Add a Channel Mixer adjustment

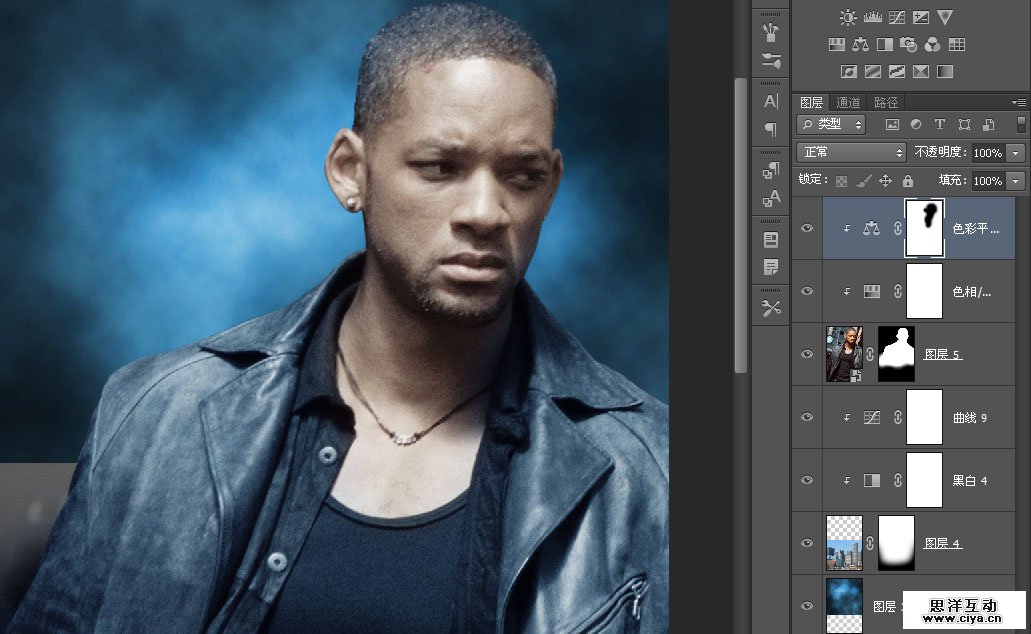coord(932,44)
